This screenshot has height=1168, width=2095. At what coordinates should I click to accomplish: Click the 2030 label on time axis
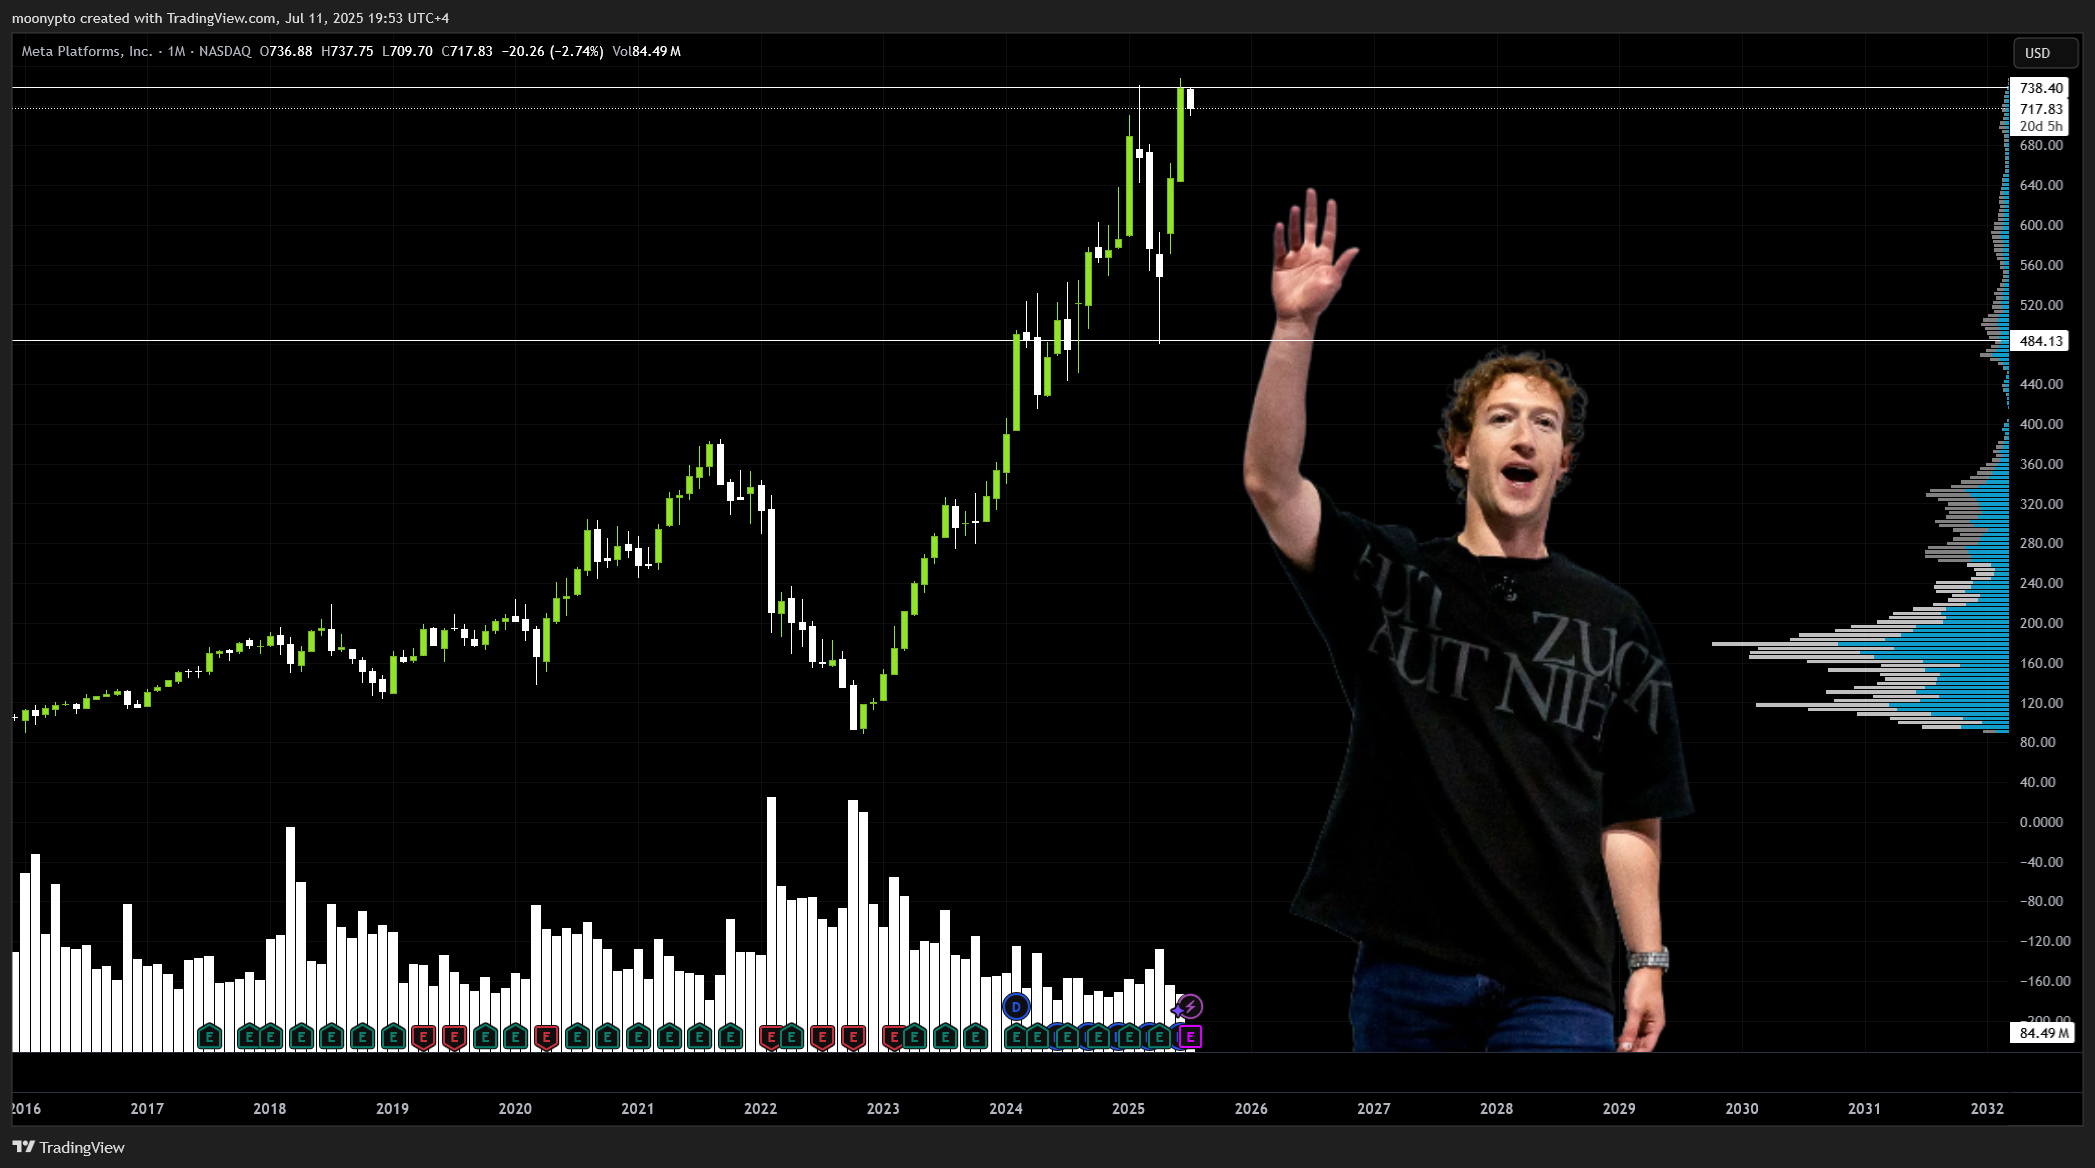(1742, 1108)
